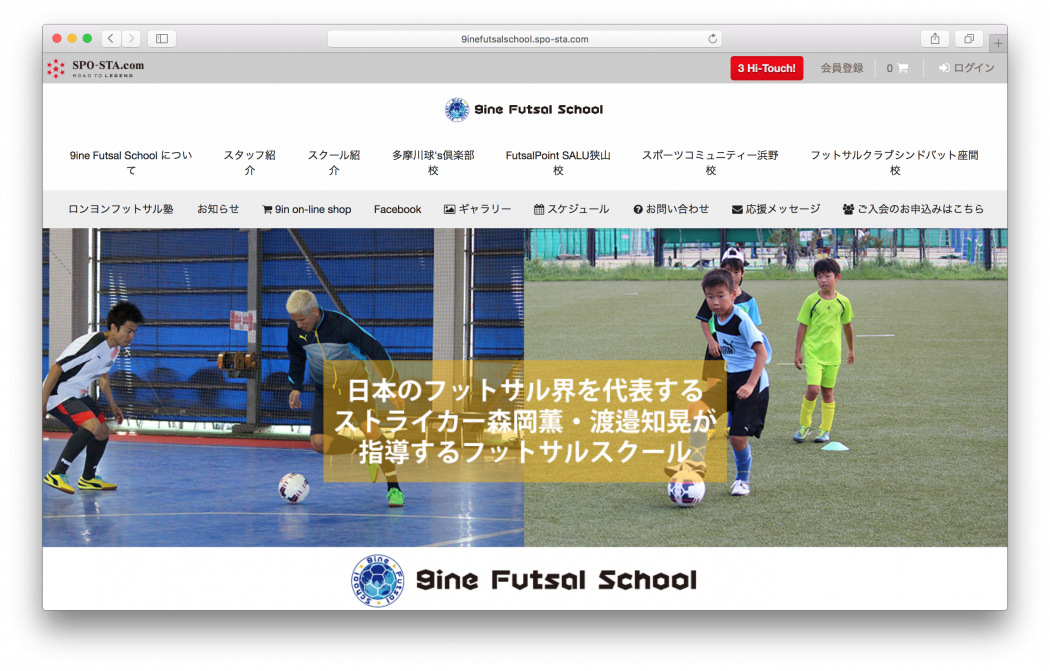The image size is (1050, 671).
Task: Open a new tab with plus button
Action: click(998, 44)
